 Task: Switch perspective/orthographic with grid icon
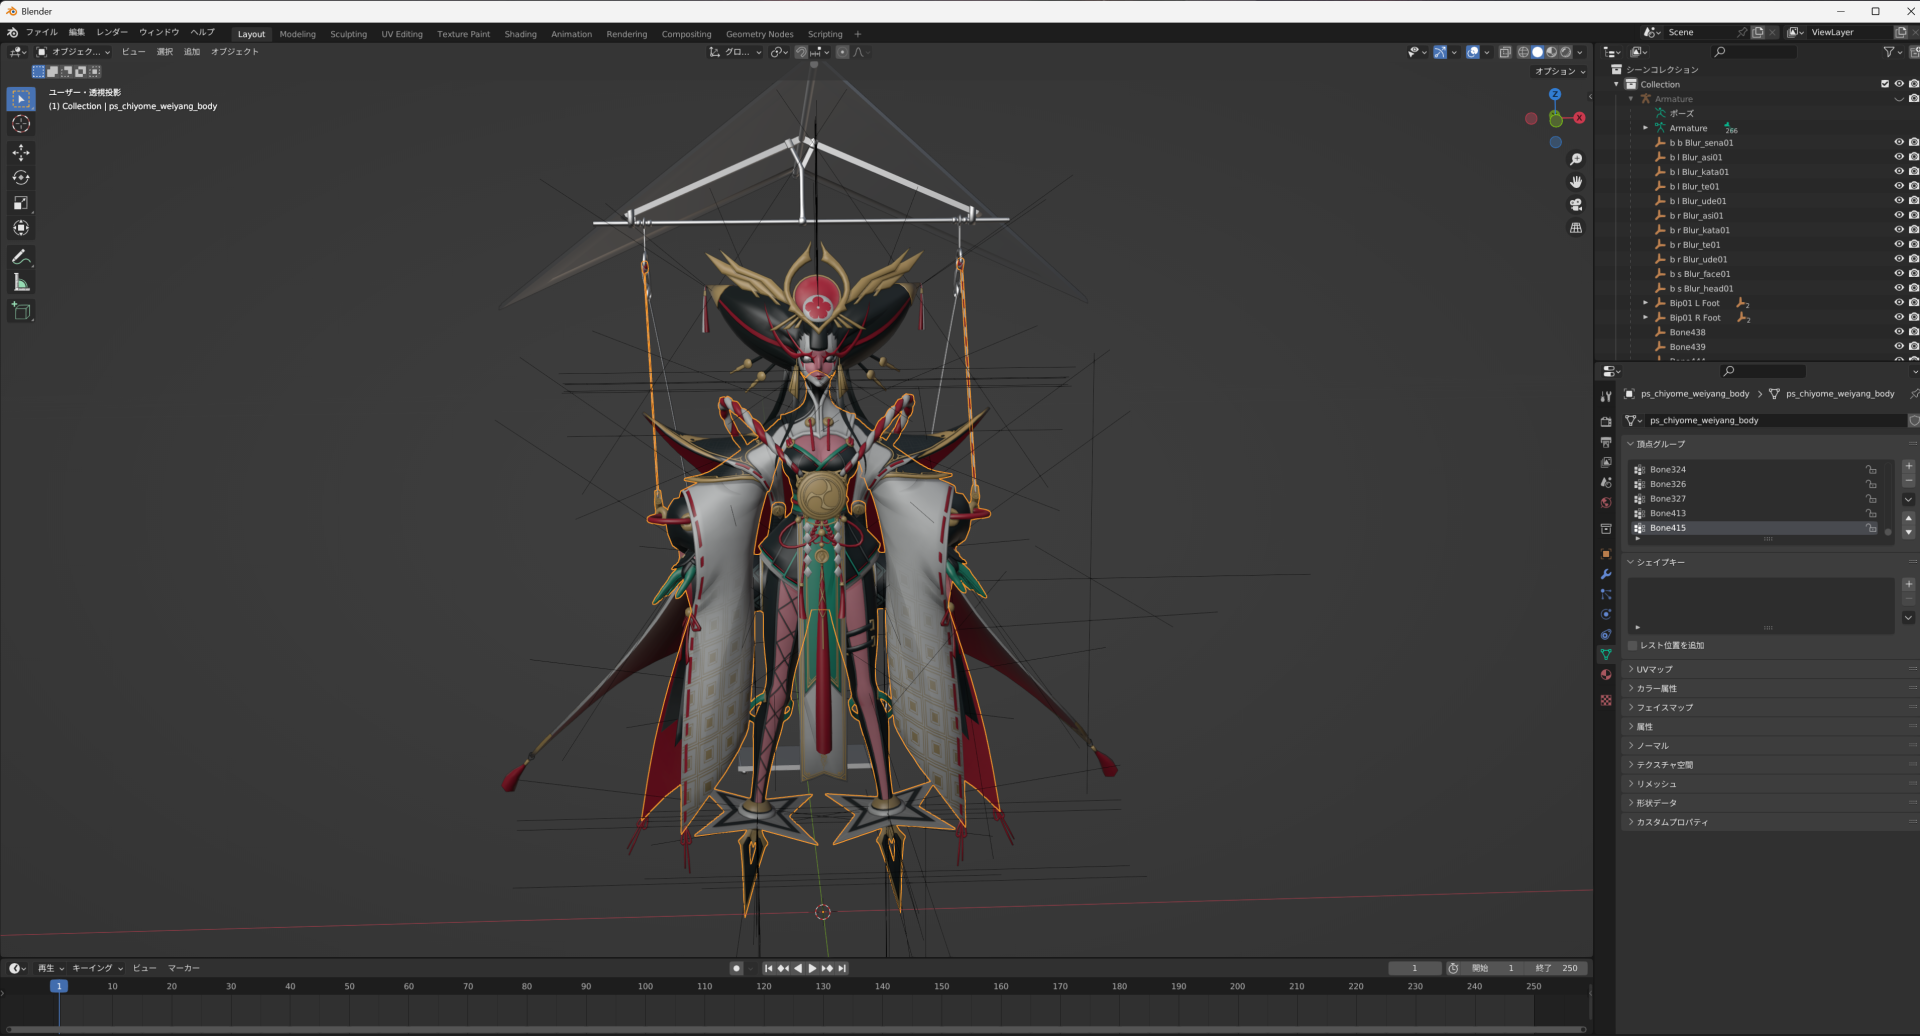click(x=1576, y=228)
